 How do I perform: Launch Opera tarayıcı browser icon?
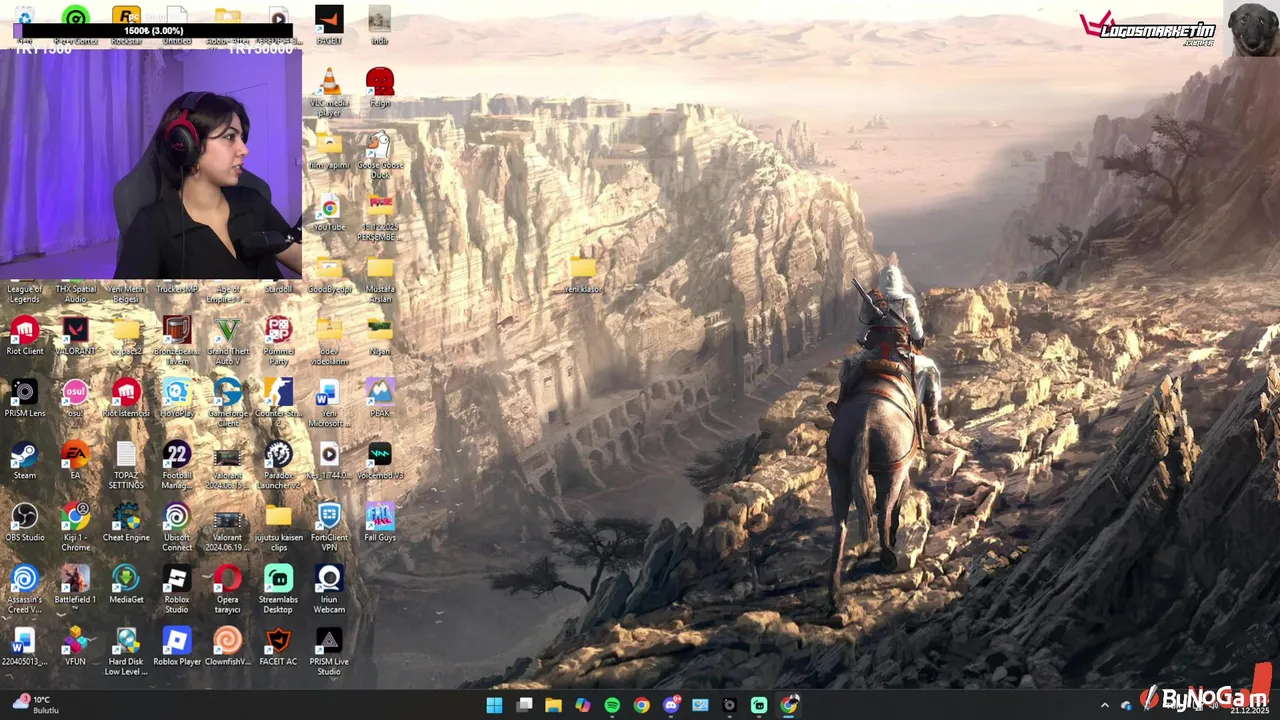coord(227,589)
